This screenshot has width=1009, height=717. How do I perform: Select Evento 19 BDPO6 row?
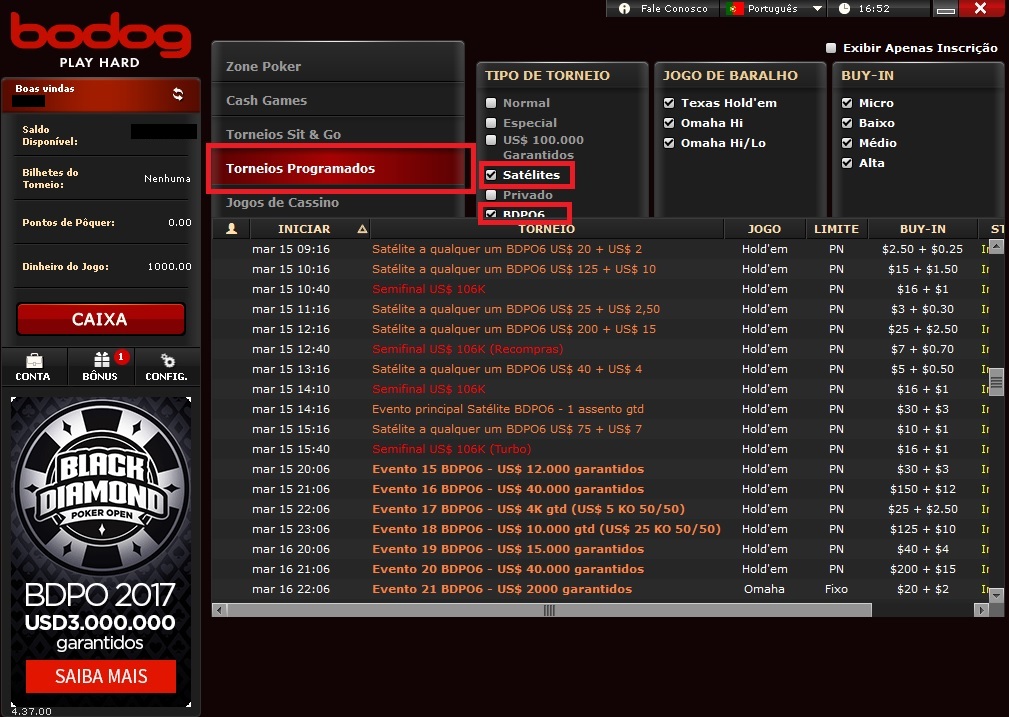tap(601, 548)
